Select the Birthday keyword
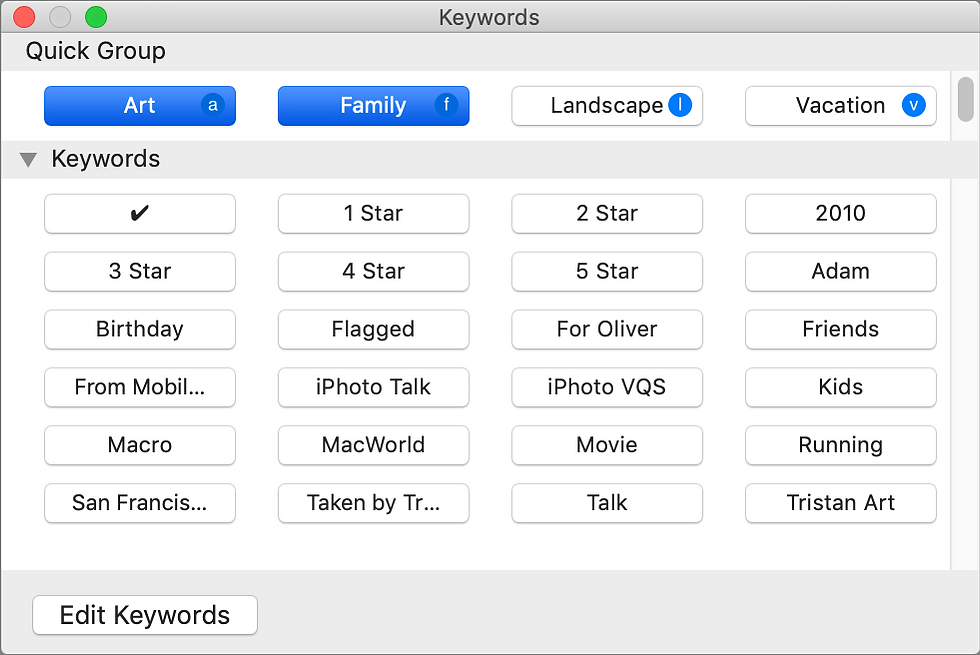Viewport: 980px width, 655px height. [140, 329]
